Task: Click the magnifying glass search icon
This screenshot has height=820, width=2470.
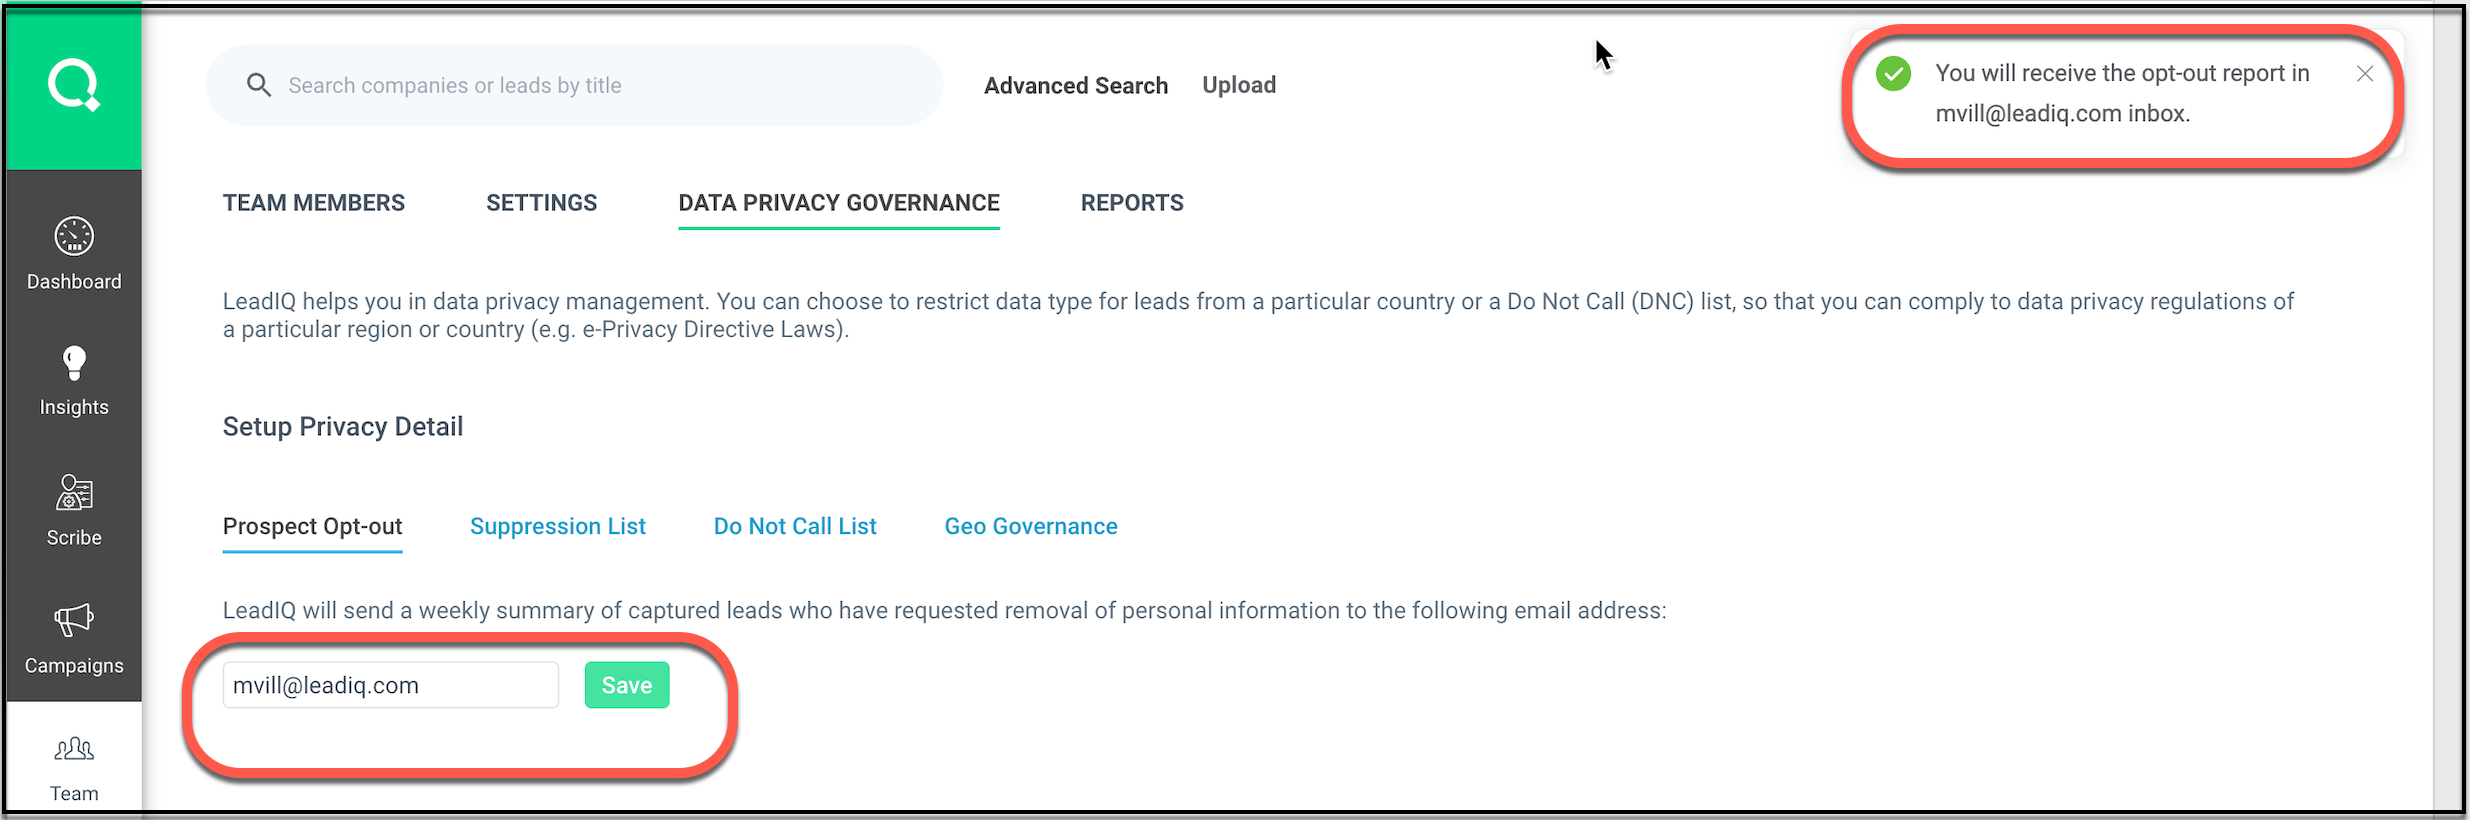Action: (x=259, y=86)
